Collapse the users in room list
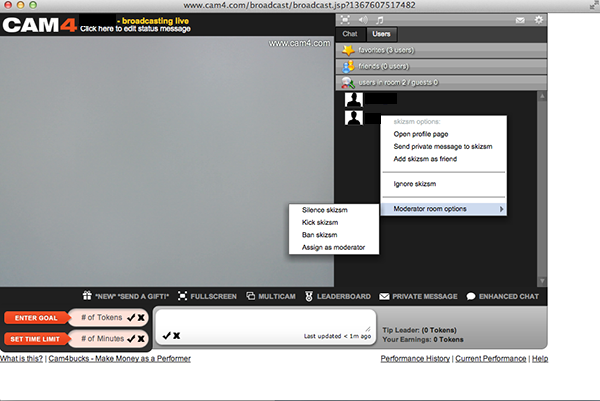Viewport: 600px width, 401px height. coord(440,82)
